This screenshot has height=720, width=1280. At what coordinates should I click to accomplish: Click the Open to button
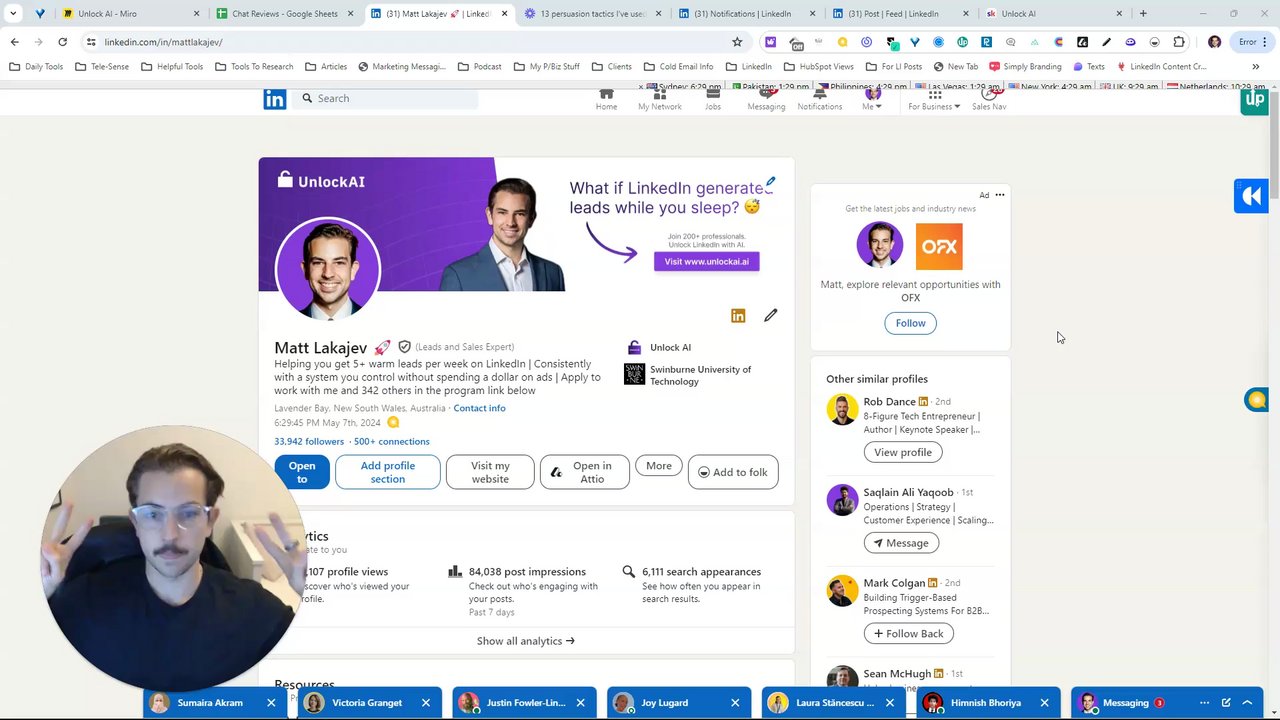302,472
